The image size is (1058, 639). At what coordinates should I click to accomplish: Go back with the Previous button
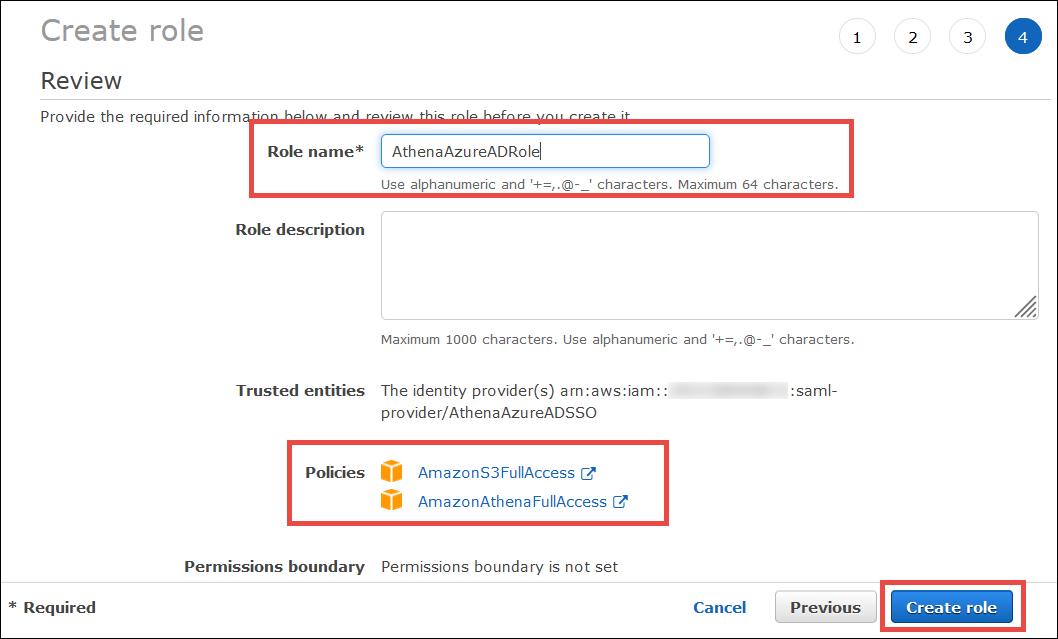coord(825,607)
